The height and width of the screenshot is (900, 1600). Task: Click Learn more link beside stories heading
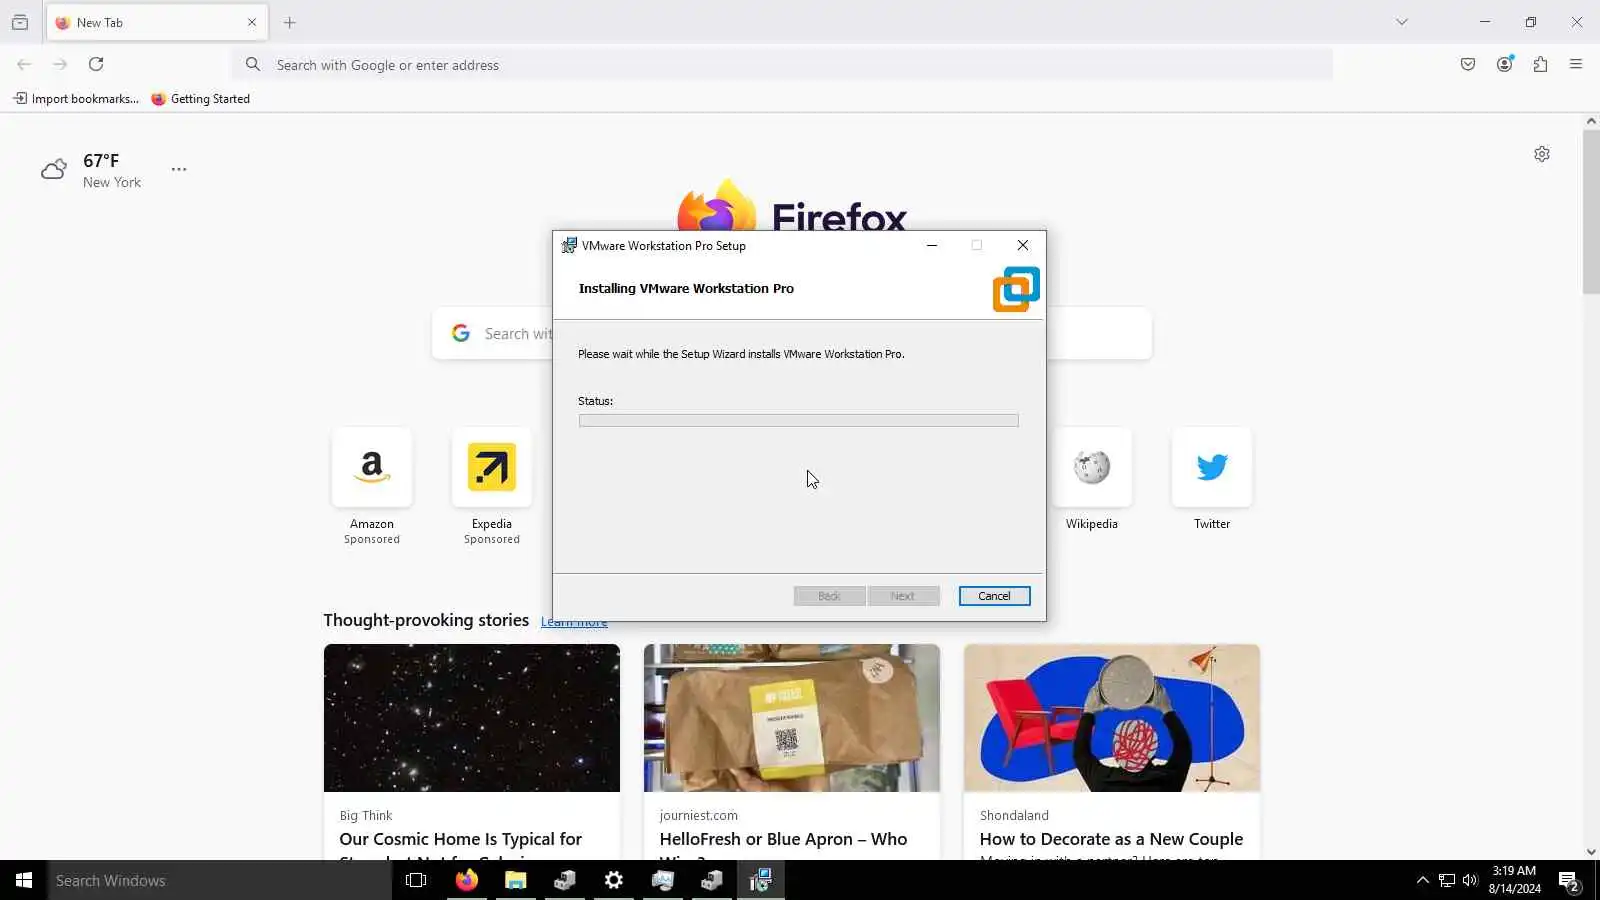point(574,622)
